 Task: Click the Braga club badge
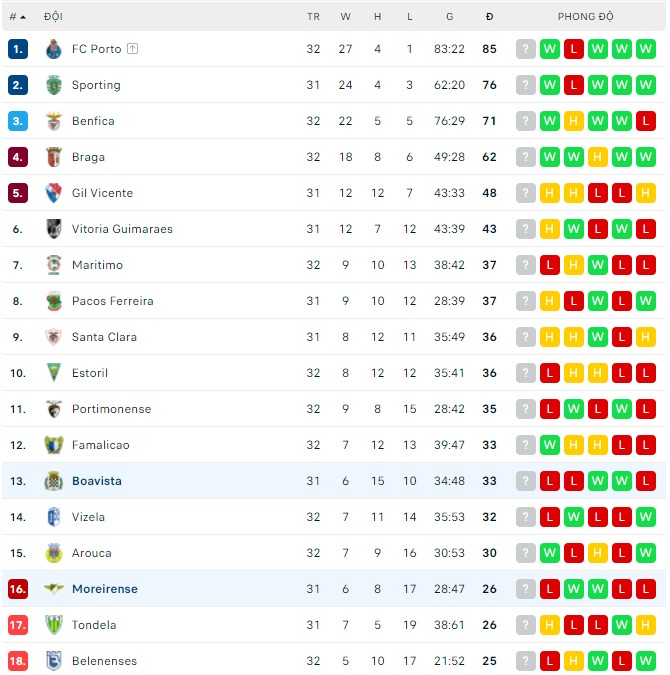(x=54, y=157)
